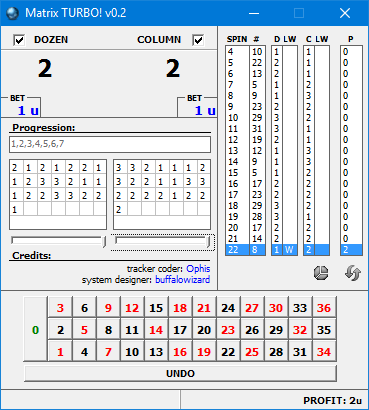Click red number 23 on the board
This screenshot has width=369, height=410.
[228, 330]
